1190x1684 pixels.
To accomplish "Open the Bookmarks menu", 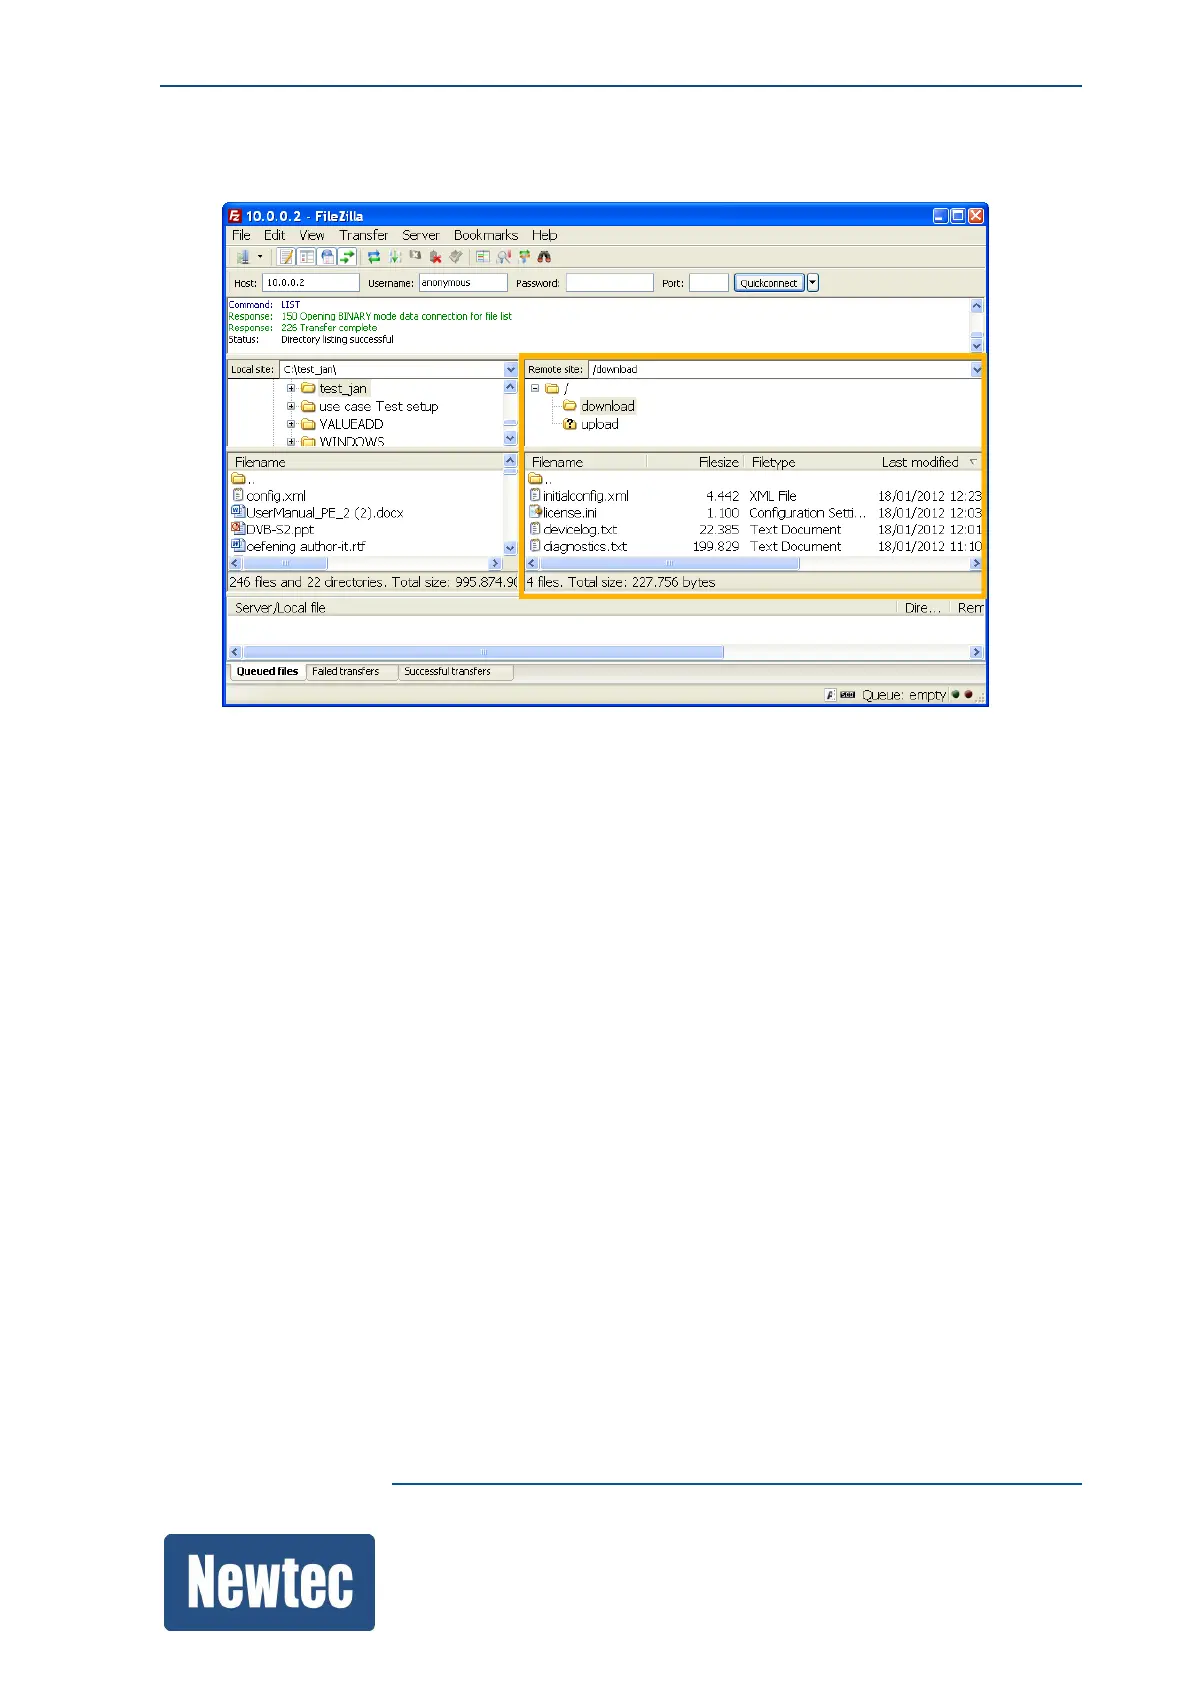I will 486,235.
